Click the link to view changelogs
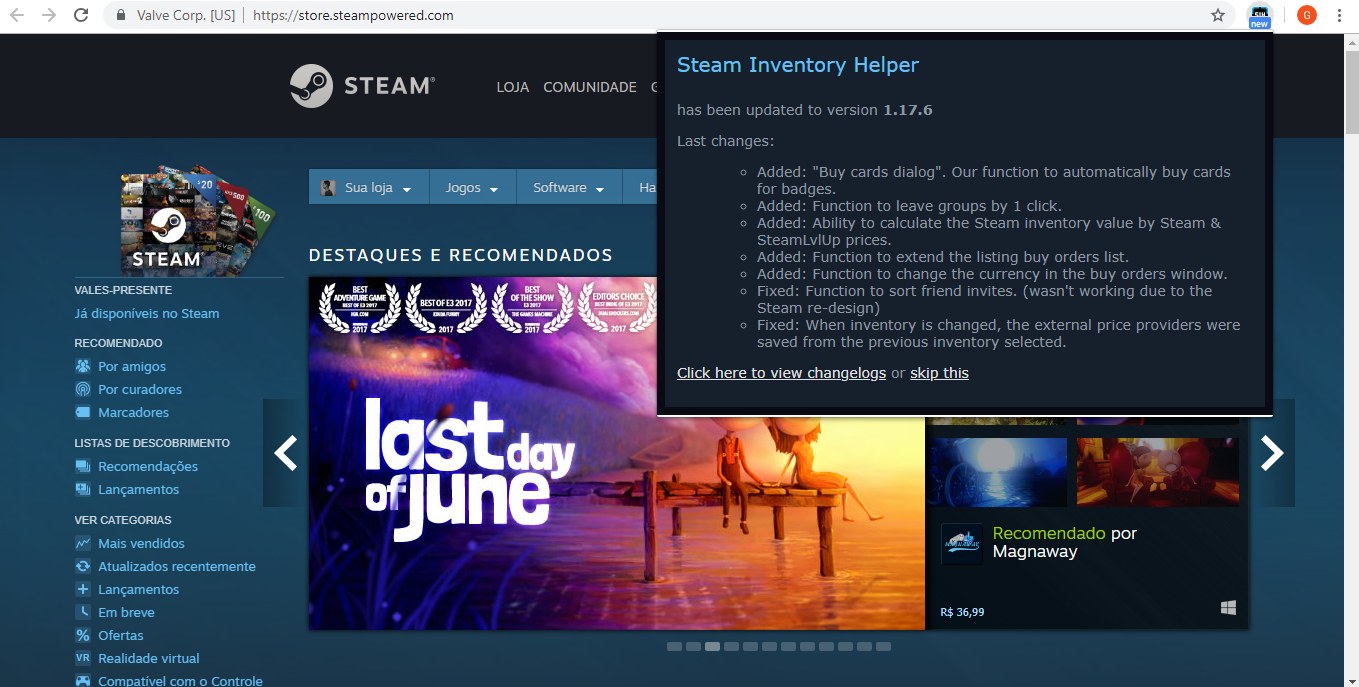 tap(781, 373)
